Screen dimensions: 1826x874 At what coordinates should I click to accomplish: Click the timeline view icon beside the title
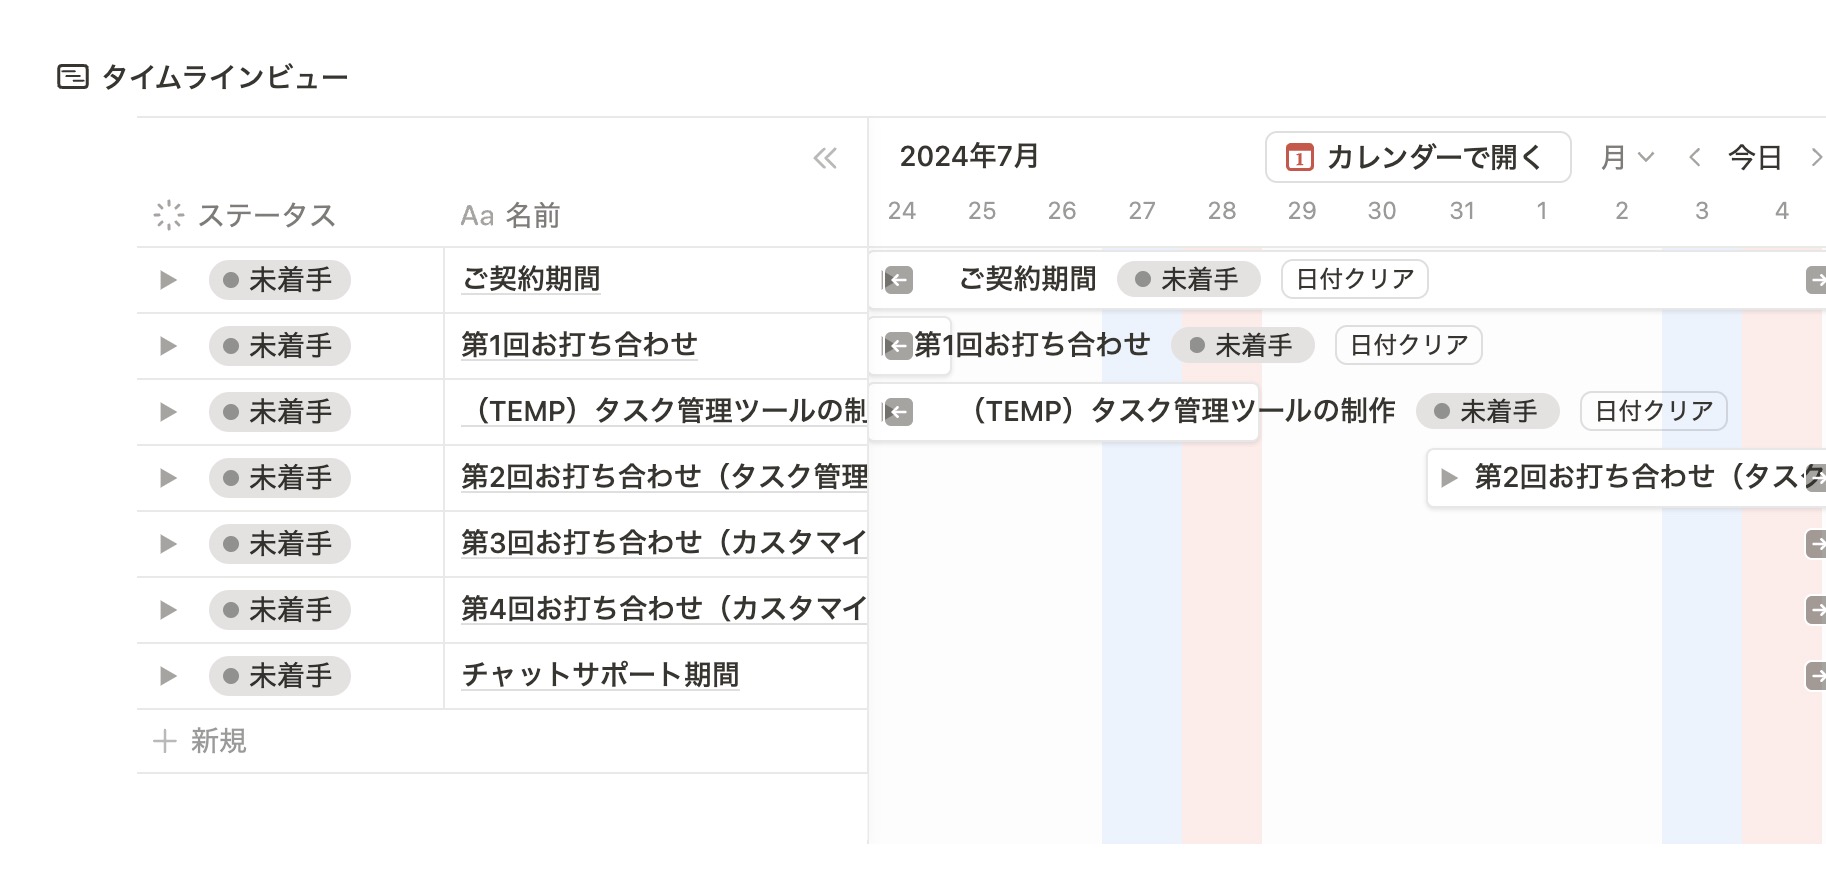coord(73,77)
